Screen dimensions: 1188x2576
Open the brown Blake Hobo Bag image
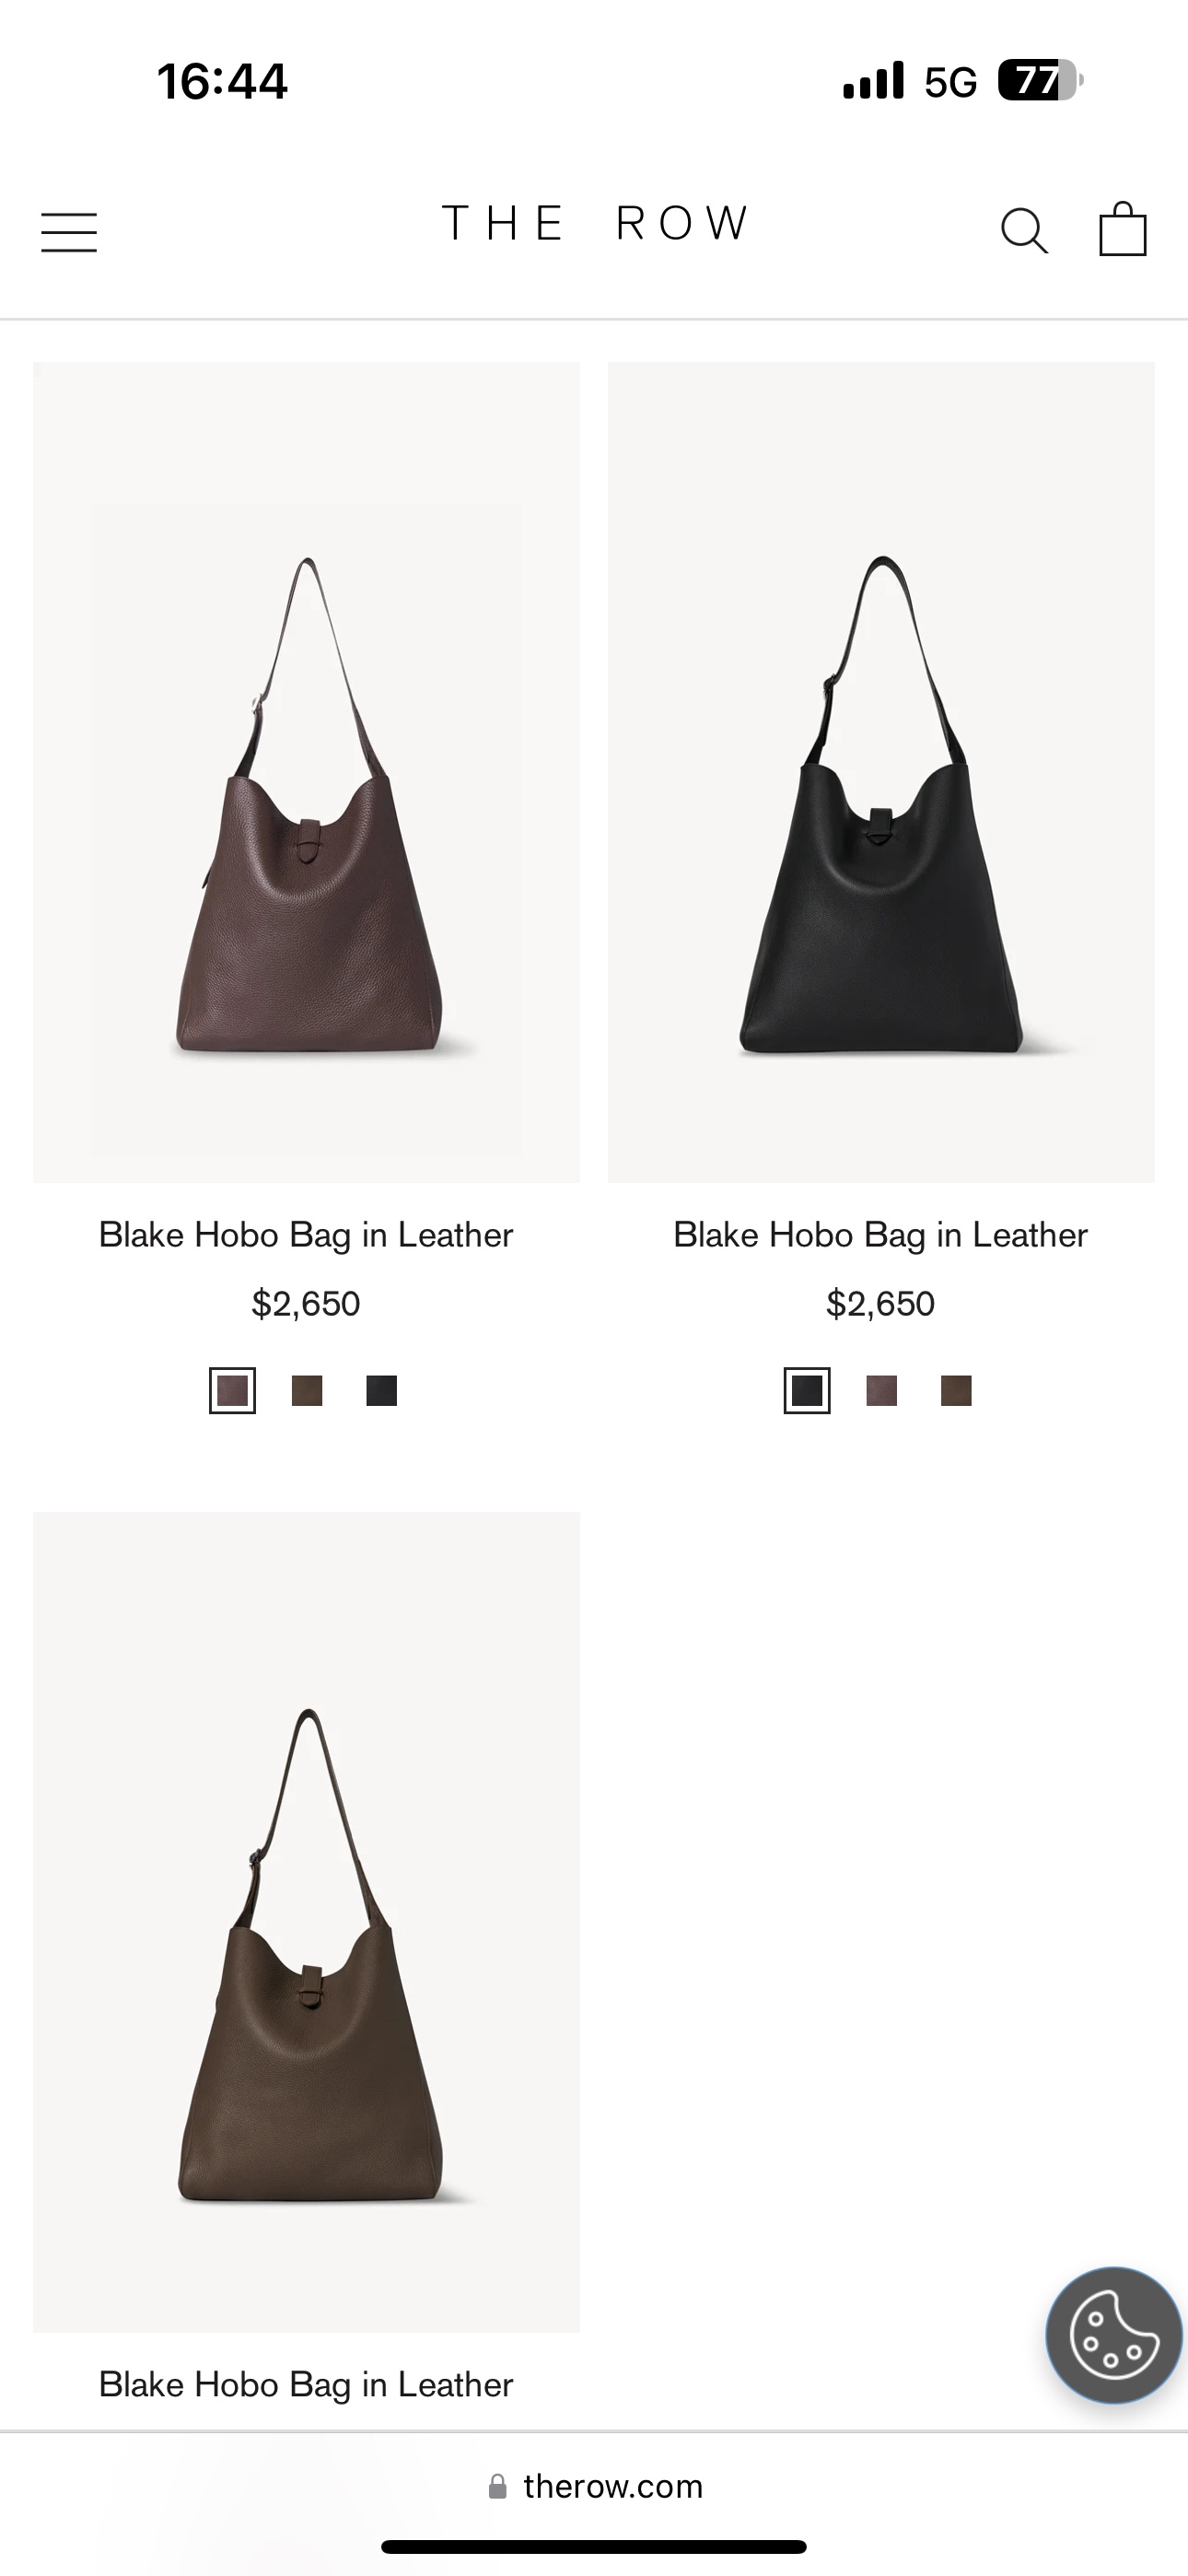point(306,772)
